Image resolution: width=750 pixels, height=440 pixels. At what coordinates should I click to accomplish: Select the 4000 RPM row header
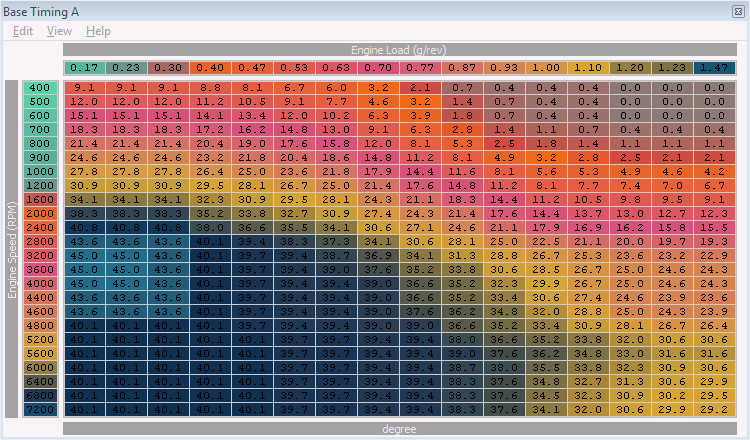pyautogui.click(x=40, y=284)
